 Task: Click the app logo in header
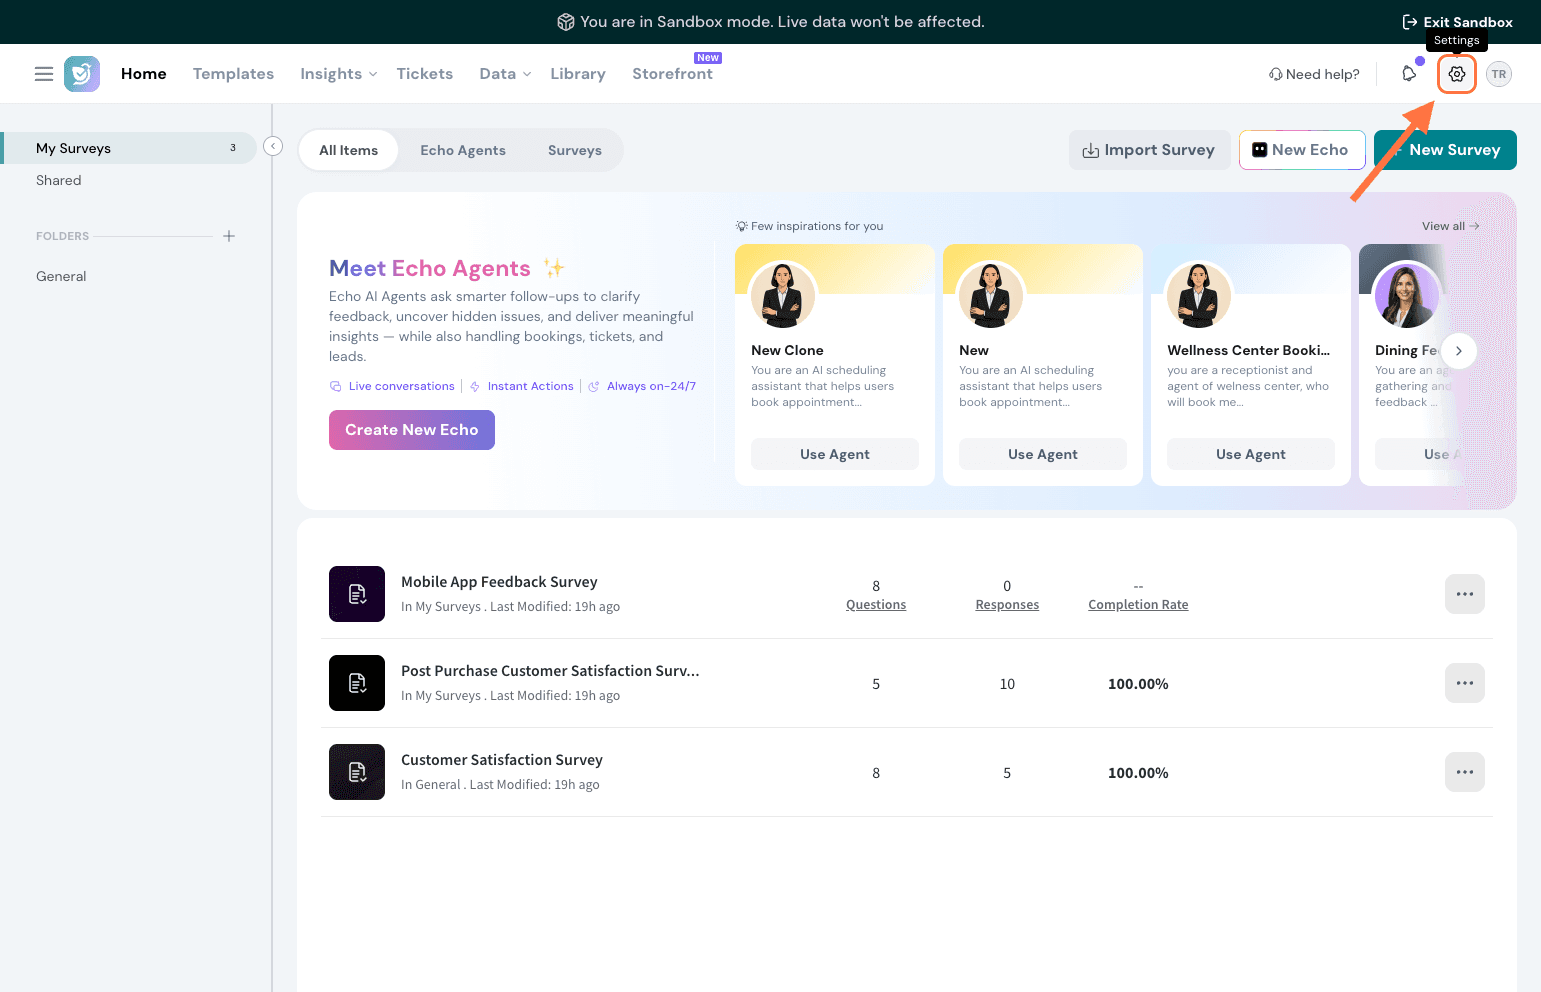[x=82, y=74]
